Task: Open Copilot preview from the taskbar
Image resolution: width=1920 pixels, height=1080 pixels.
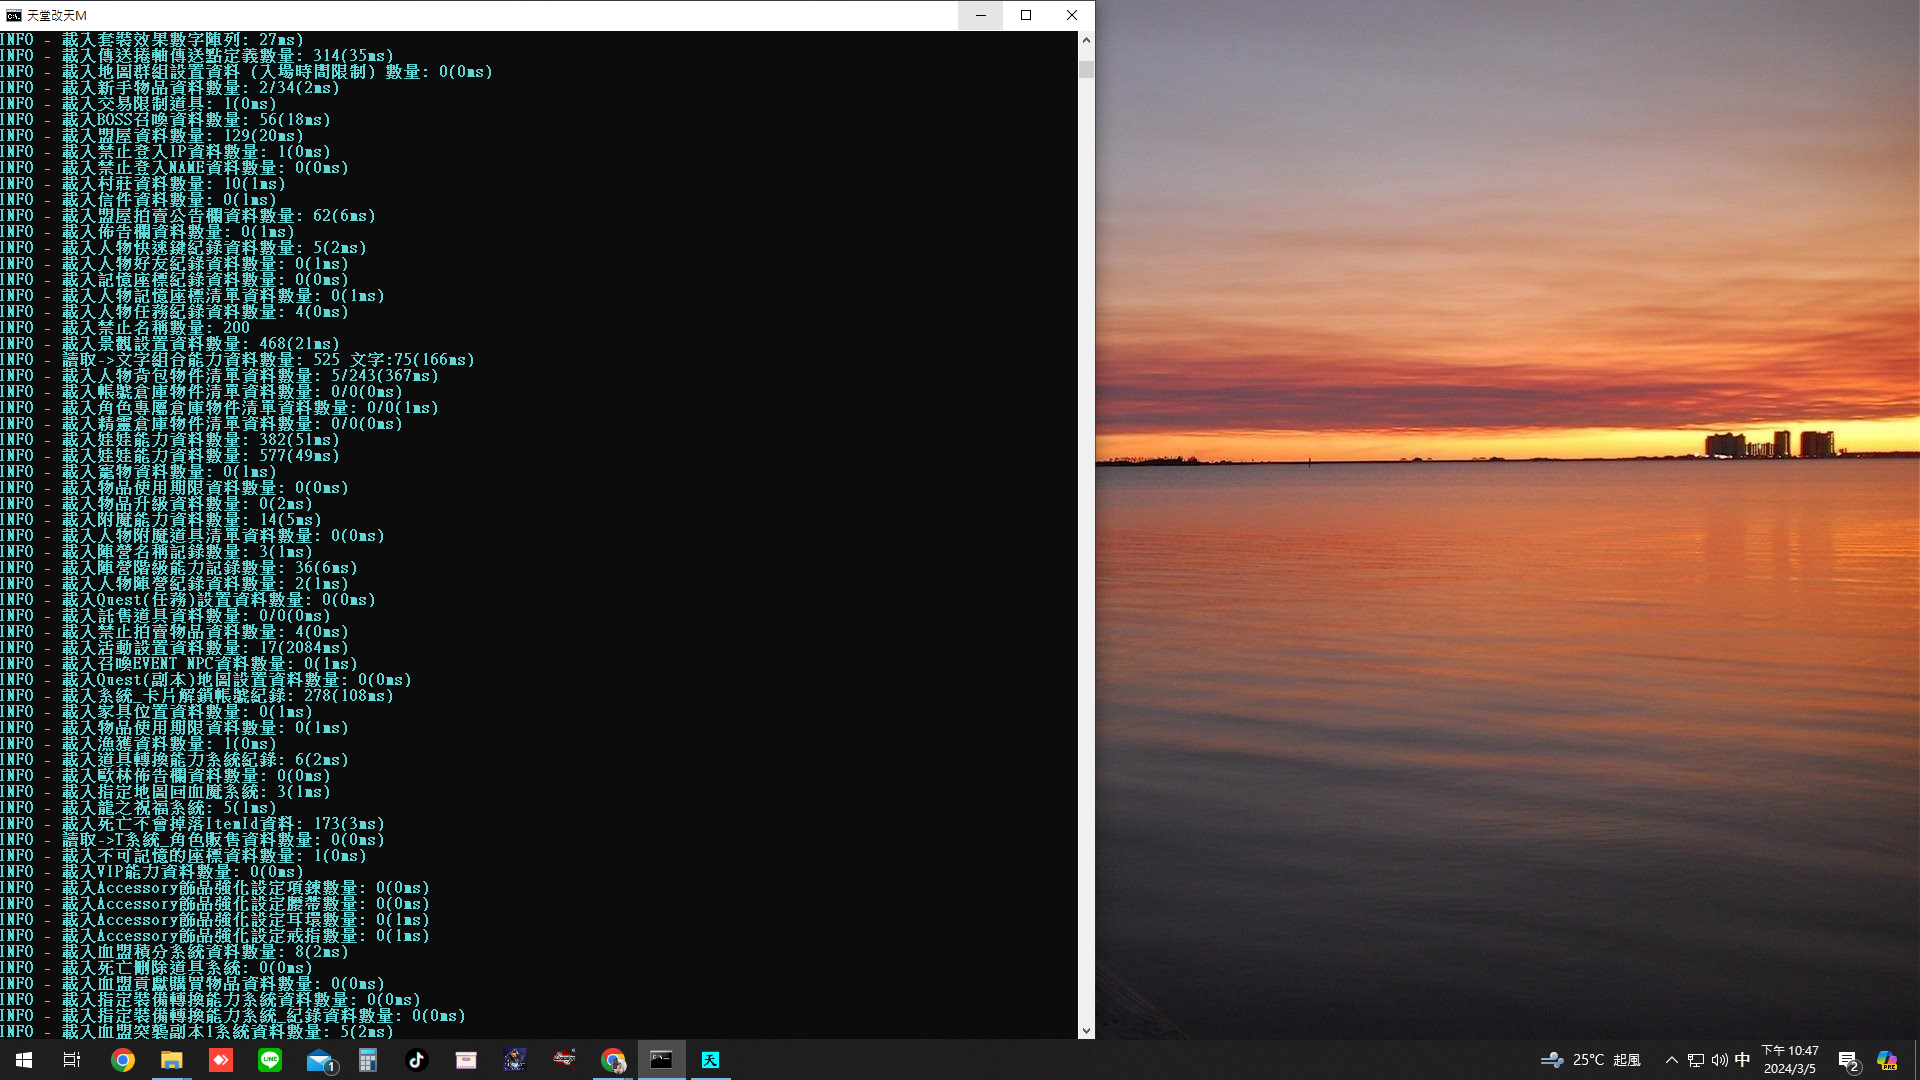Action: point(1887,1060)
